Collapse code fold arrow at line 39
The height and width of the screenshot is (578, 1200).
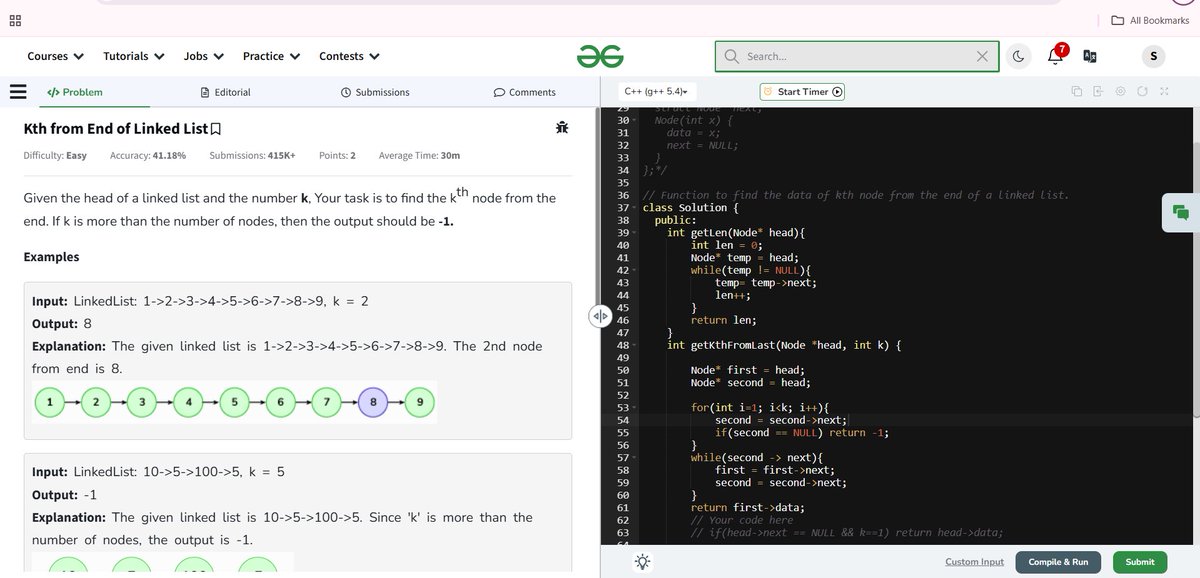(x=634, y=233)
